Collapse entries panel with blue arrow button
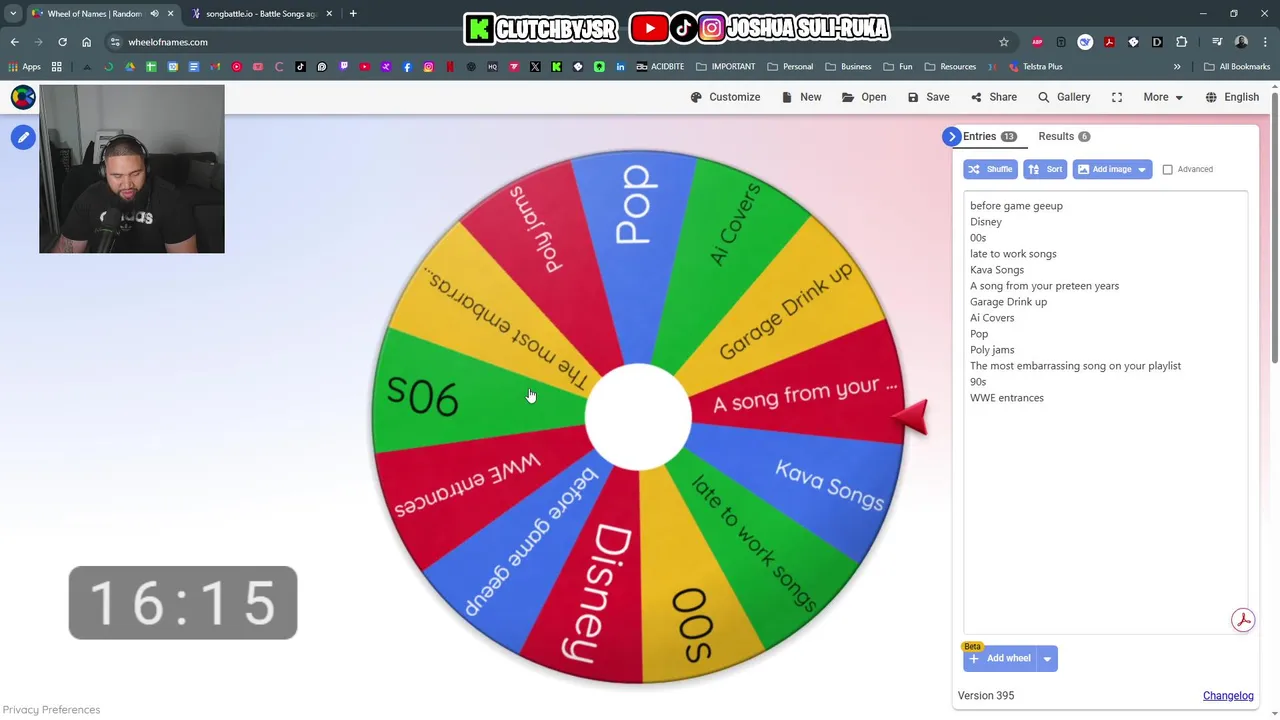Screen dimensions: 1280x720 951,136
